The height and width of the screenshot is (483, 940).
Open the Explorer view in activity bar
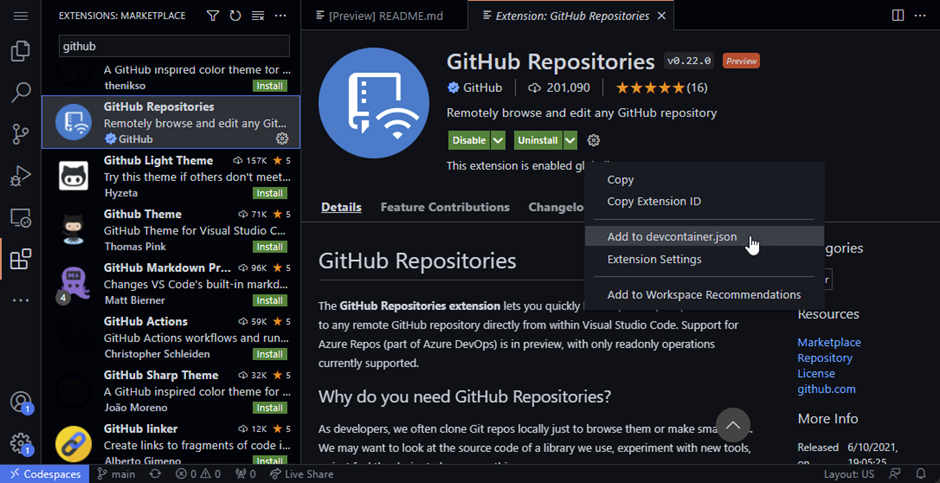tap(20, 51)
